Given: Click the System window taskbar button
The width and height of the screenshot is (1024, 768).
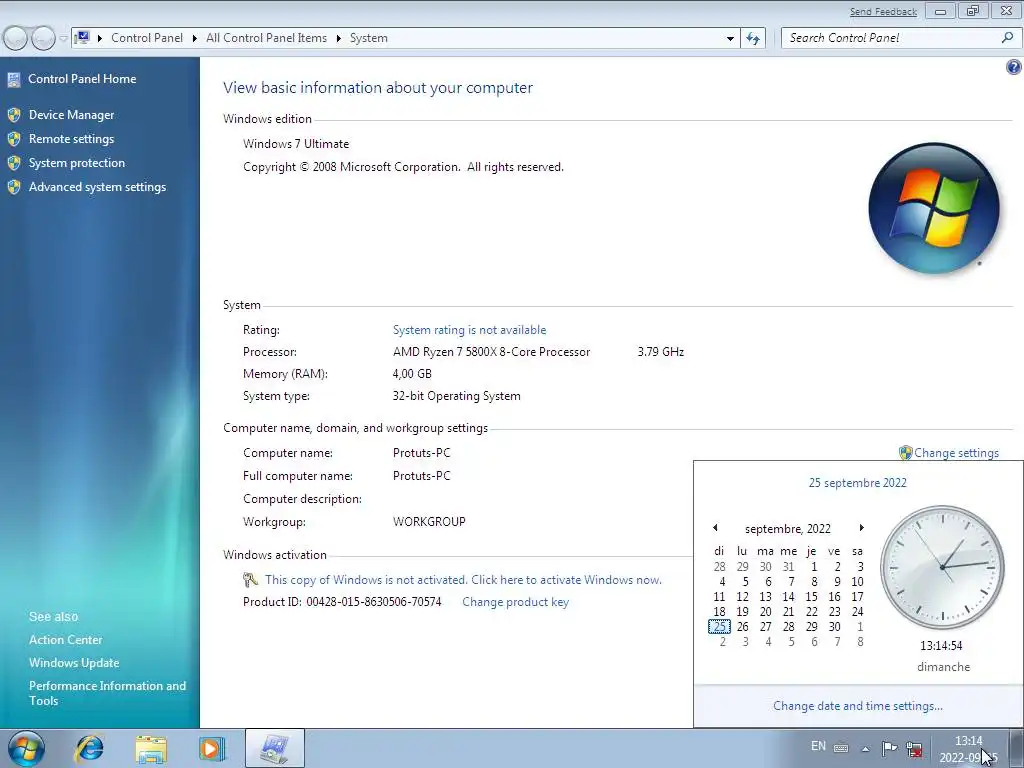Looking at the screenshot, I should [274, 748].
